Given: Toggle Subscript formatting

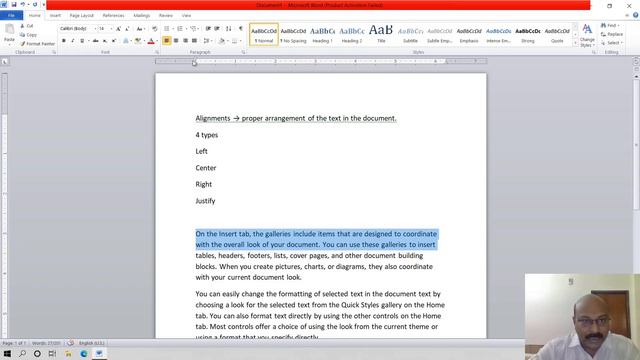Looking at the screenshot, I should pos(105,41).
